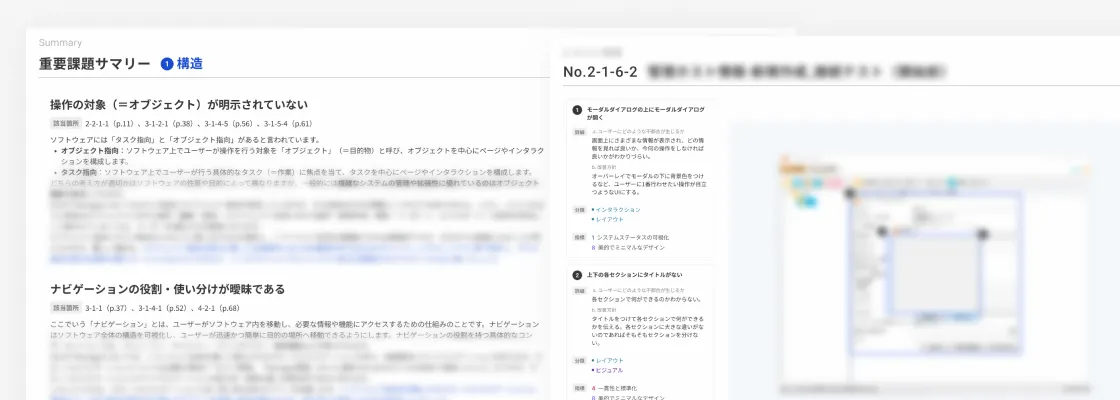Click the 分類 tag in the first issue card
The height and width of the screenshot is (400, 1120).
(x=579, y=210)
